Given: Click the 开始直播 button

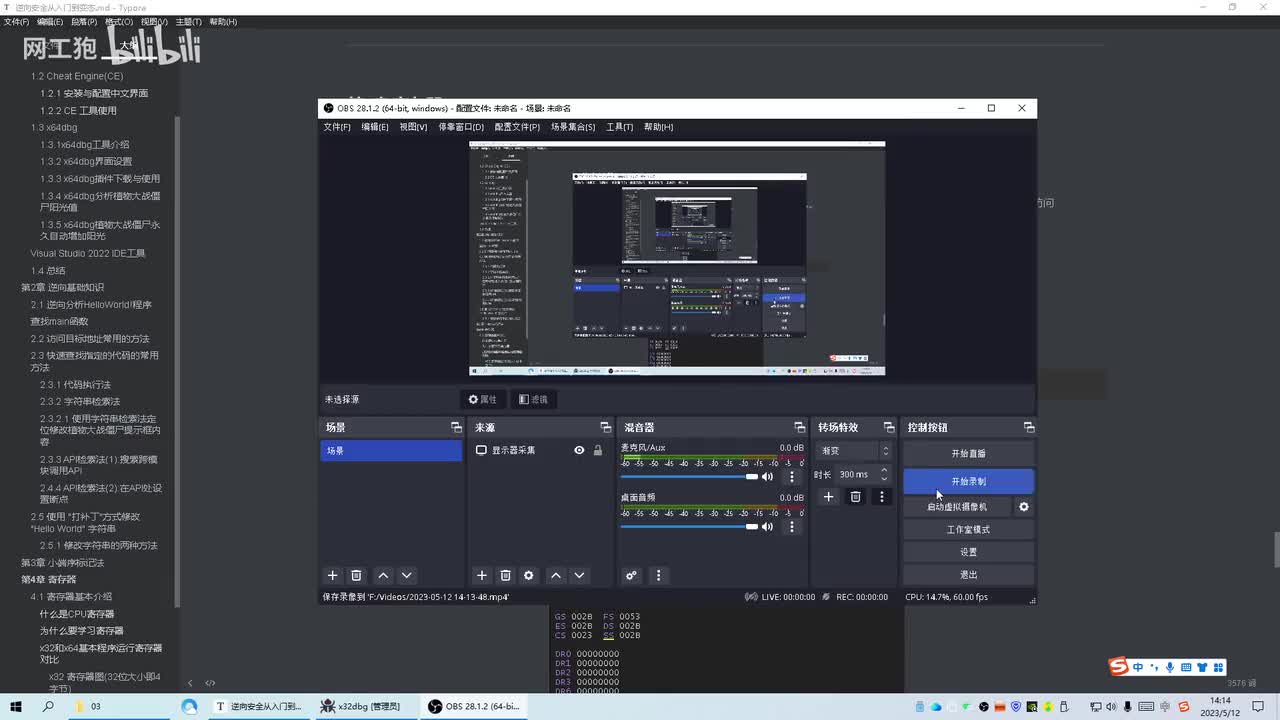Looking at the screenshot, I should tap(968, 454).
